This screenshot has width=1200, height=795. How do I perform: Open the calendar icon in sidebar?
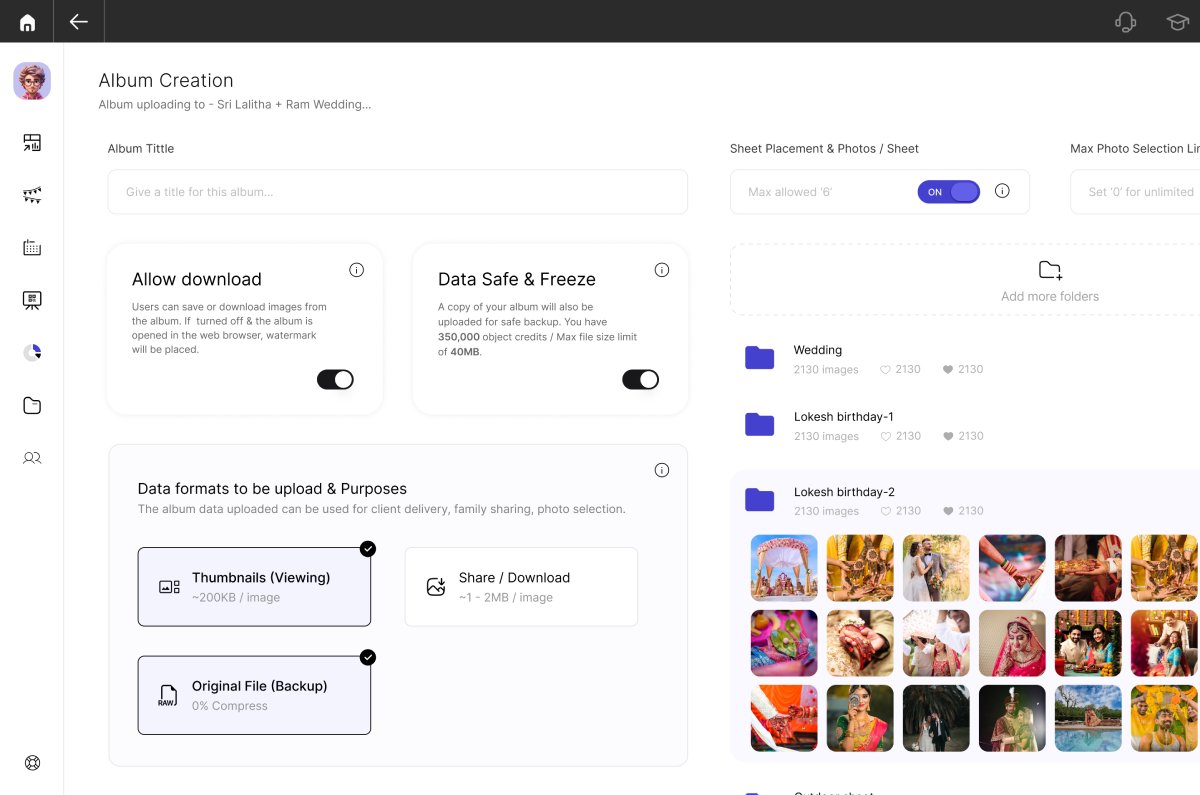coord(32,248)
